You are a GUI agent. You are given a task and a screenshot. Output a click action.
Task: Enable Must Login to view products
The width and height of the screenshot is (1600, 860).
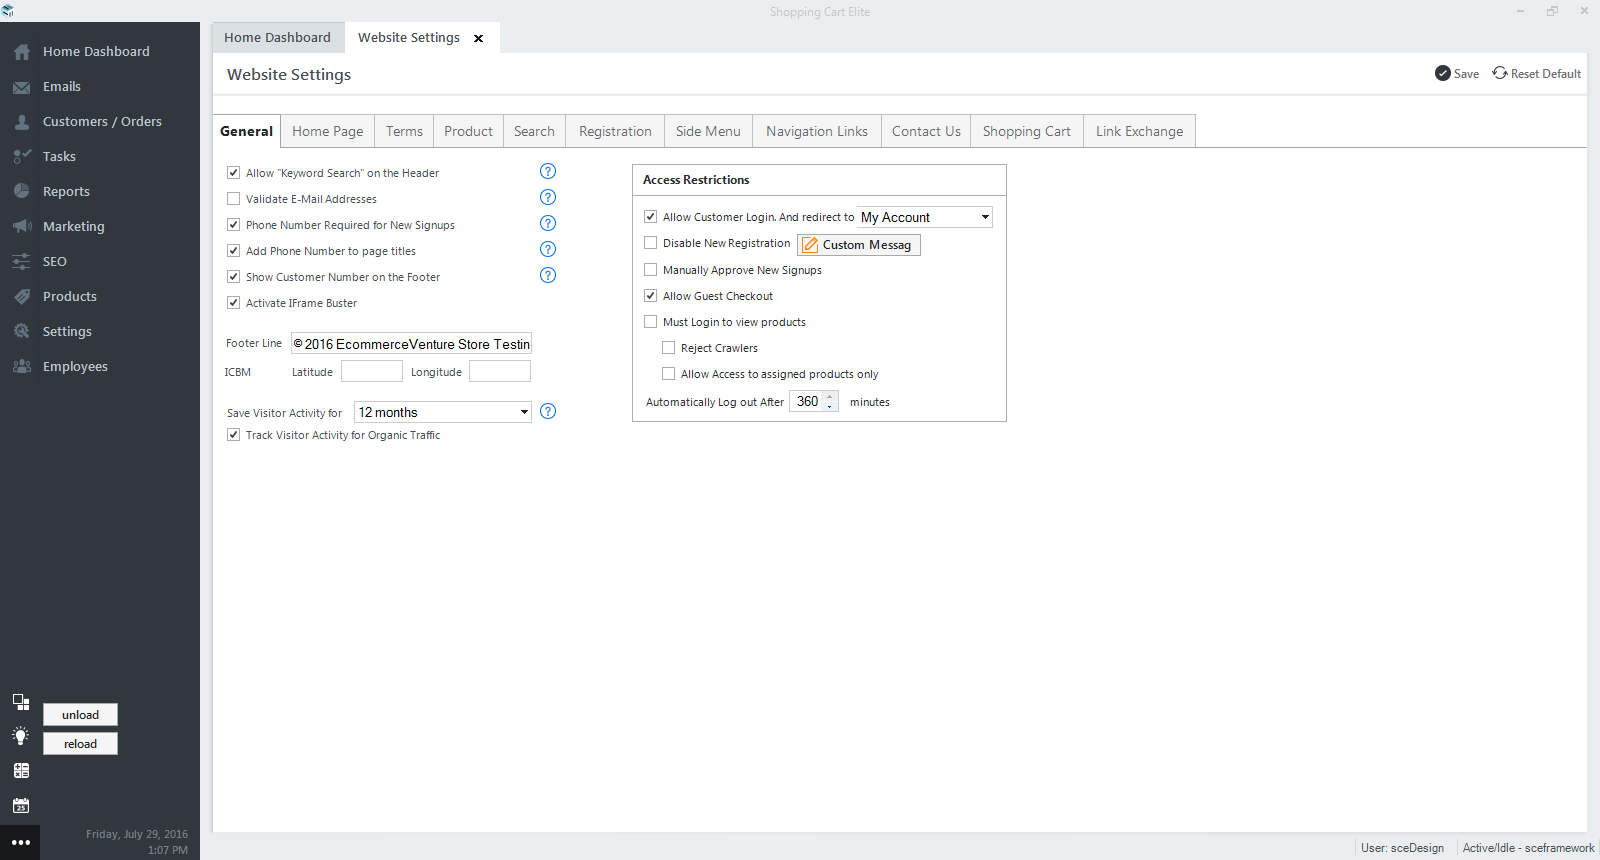pos(651,321)
